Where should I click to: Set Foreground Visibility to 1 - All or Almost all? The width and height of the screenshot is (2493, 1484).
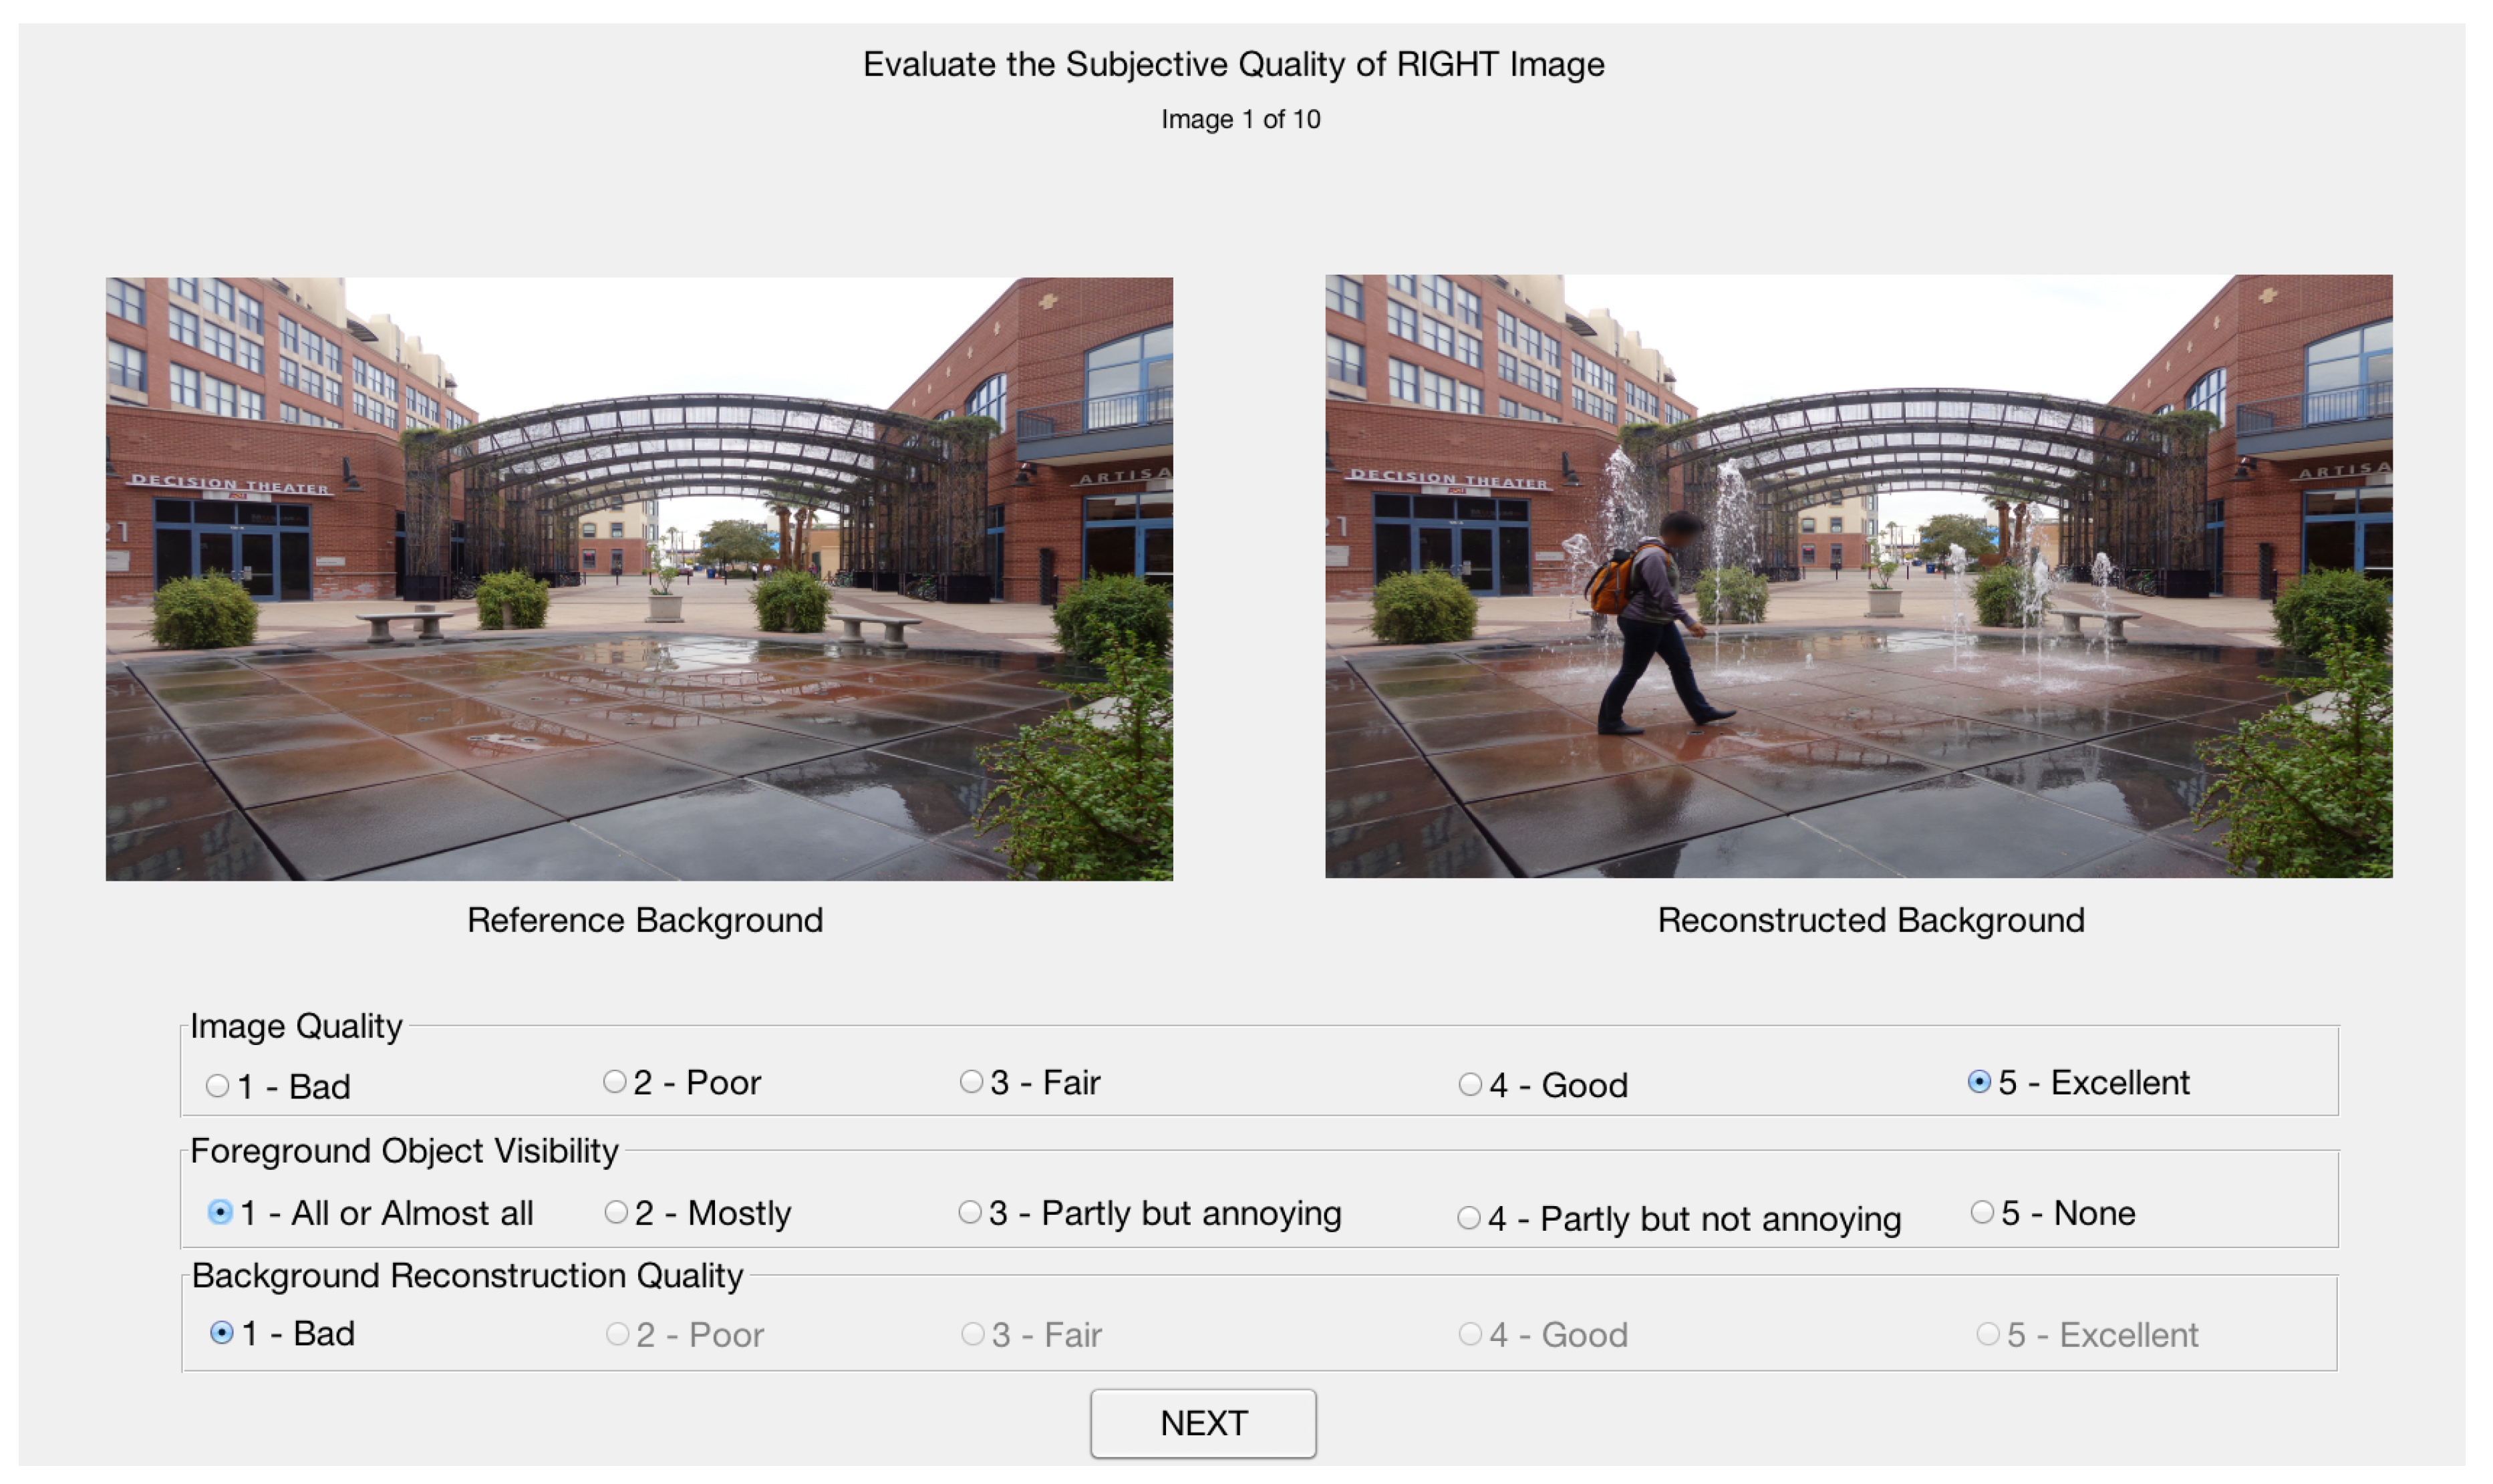coord(220,1213)
